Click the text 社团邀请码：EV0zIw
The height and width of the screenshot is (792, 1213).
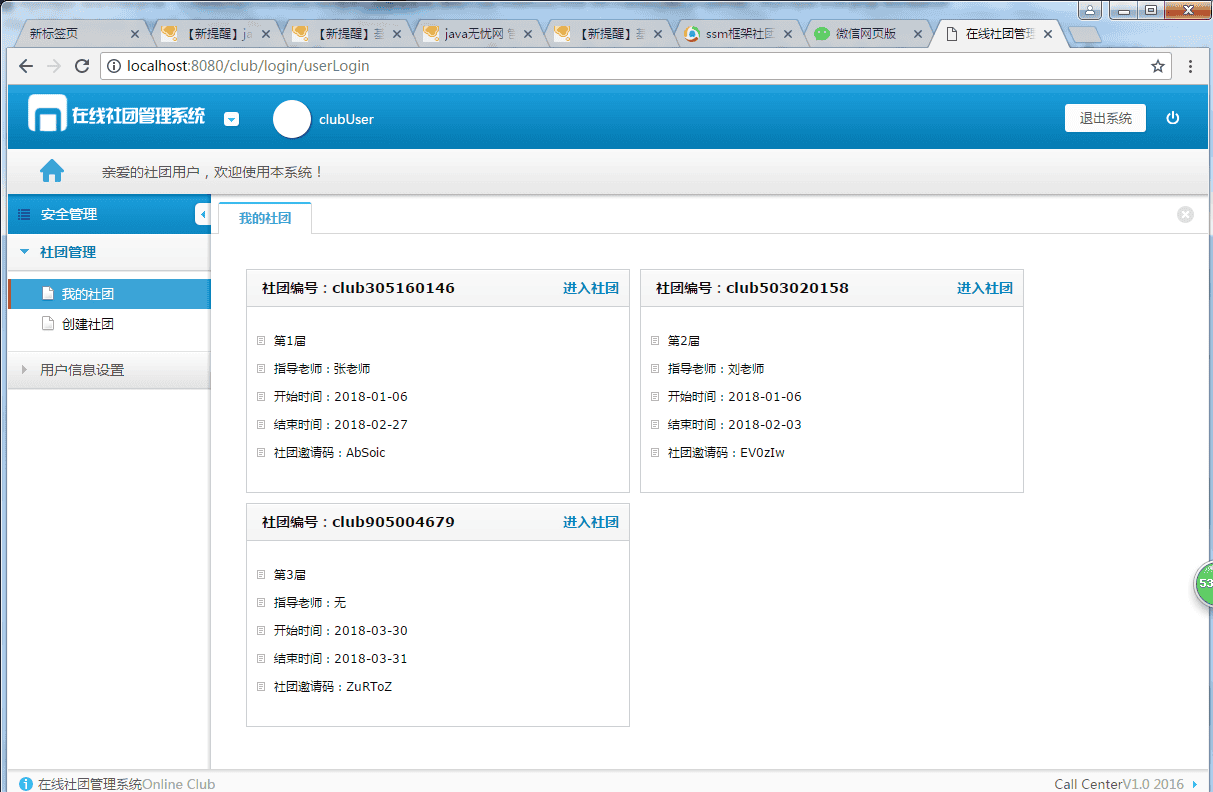click(x=726, y=453)
